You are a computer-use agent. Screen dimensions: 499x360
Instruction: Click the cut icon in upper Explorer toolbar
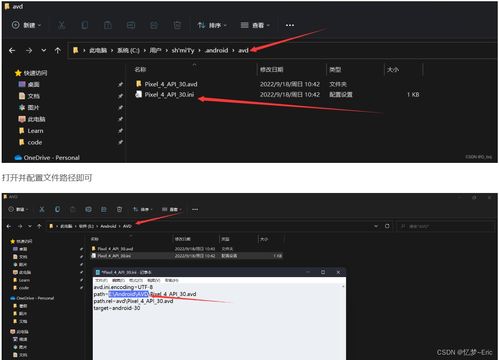pyautogui.click(x=62, y=25)
